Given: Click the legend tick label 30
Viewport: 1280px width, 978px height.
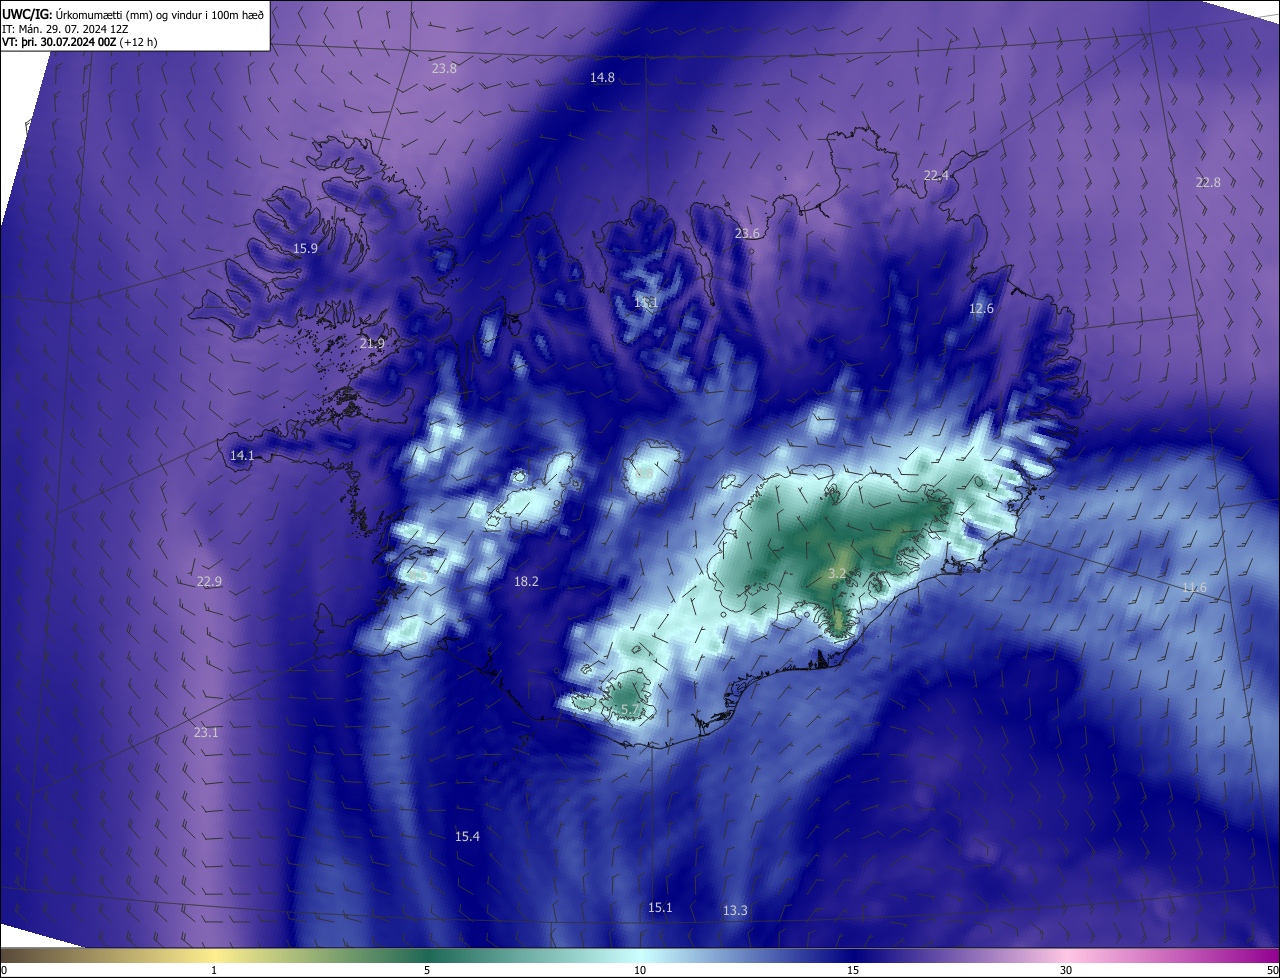Looking at the screenshot, I should (1066, 971).
